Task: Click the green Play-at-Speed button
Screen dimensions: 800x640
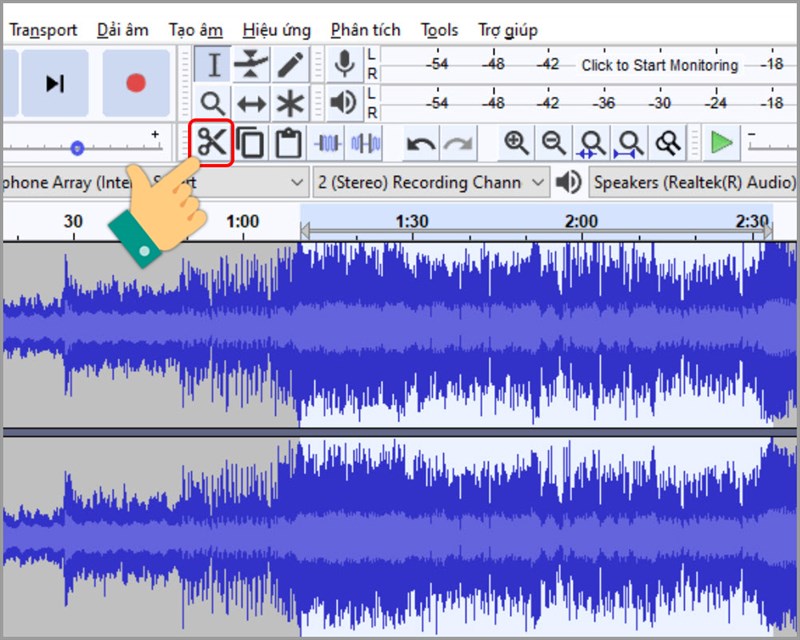Action: point(720,142)
